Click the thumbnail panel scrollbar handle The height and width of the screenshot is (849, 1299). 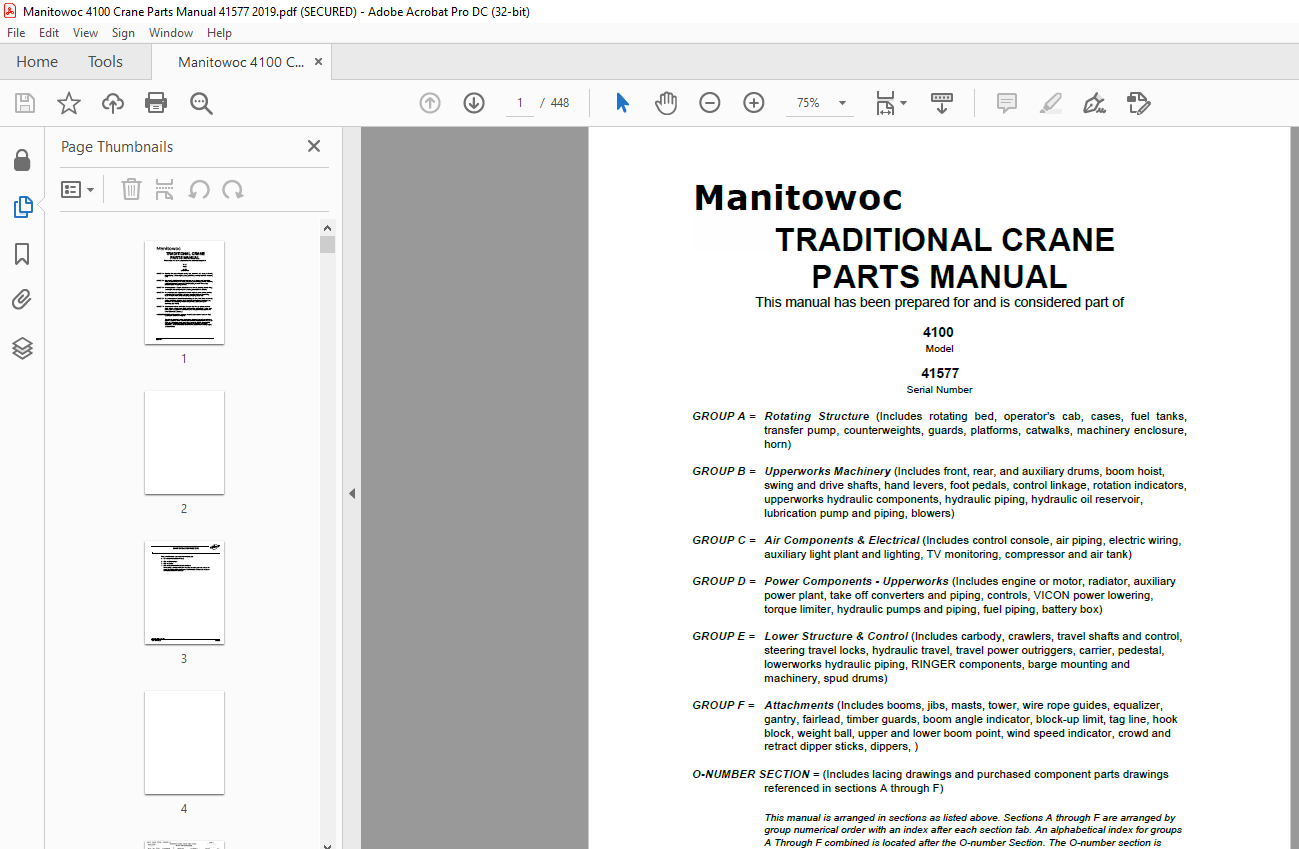(327, 245)
